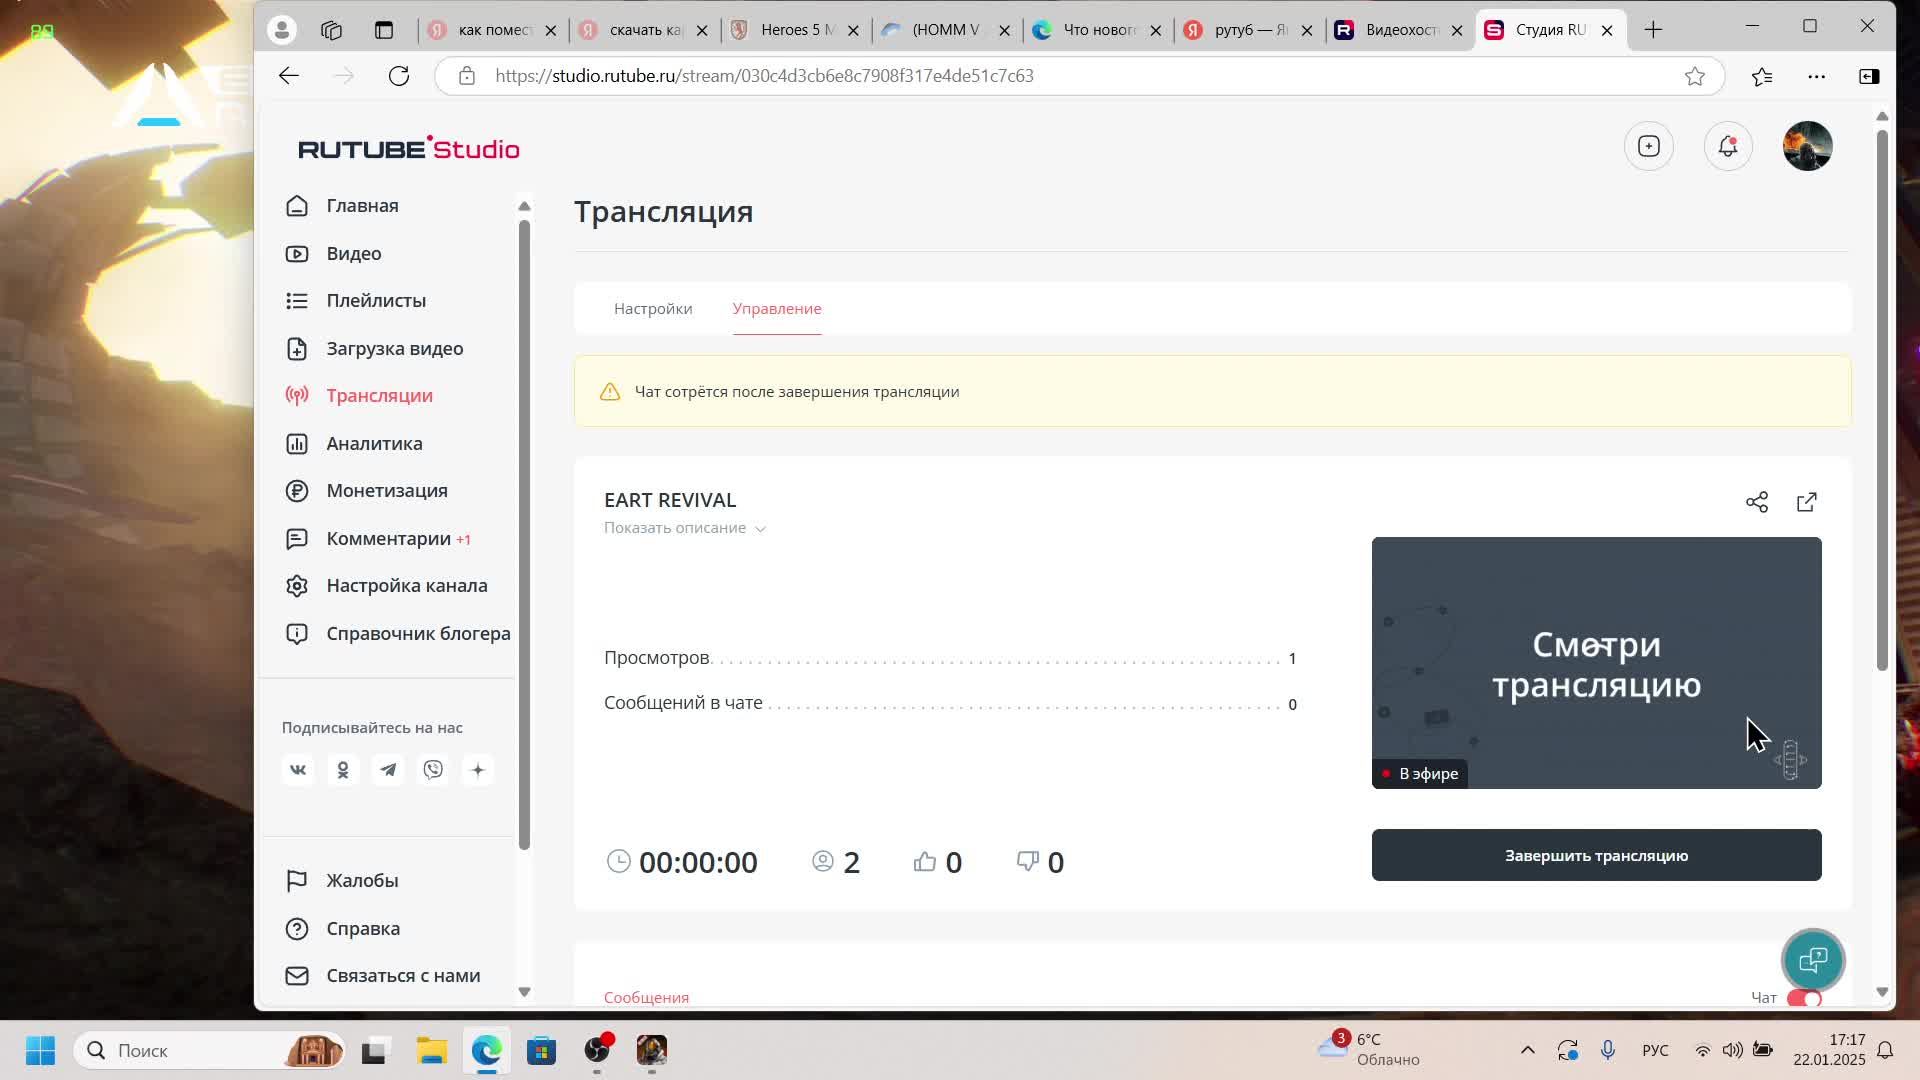Expand Показать описание dropdown
The width and height of the screenshot is (1920, 1080).
685,528
